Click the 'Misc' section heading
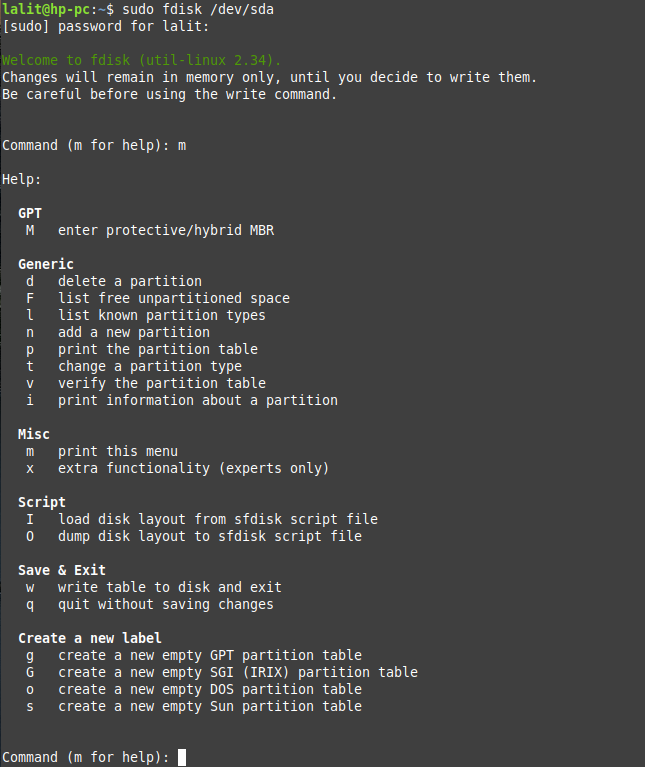 (34, 434)
